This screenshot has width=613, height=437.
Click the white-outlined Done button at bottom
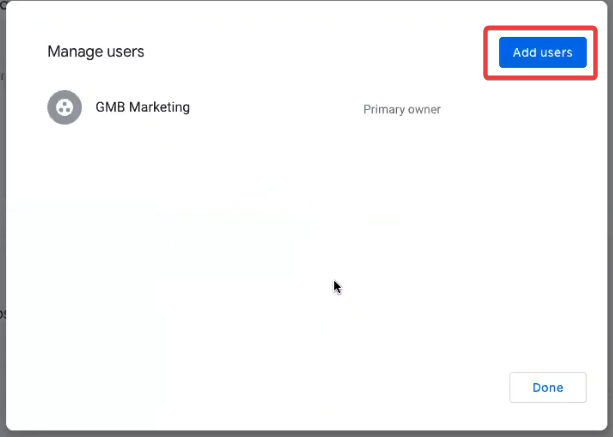[547, 387]
